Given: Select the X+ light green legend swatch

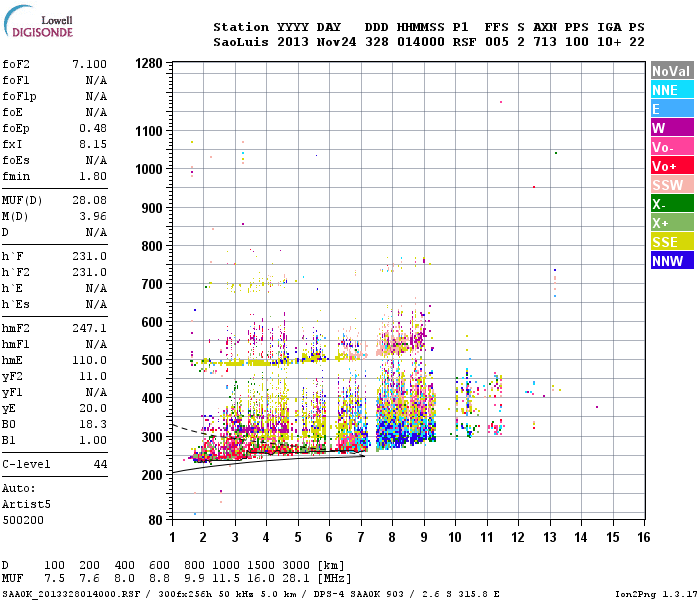Looking at the screenshot, I should [x=672, y=223].
